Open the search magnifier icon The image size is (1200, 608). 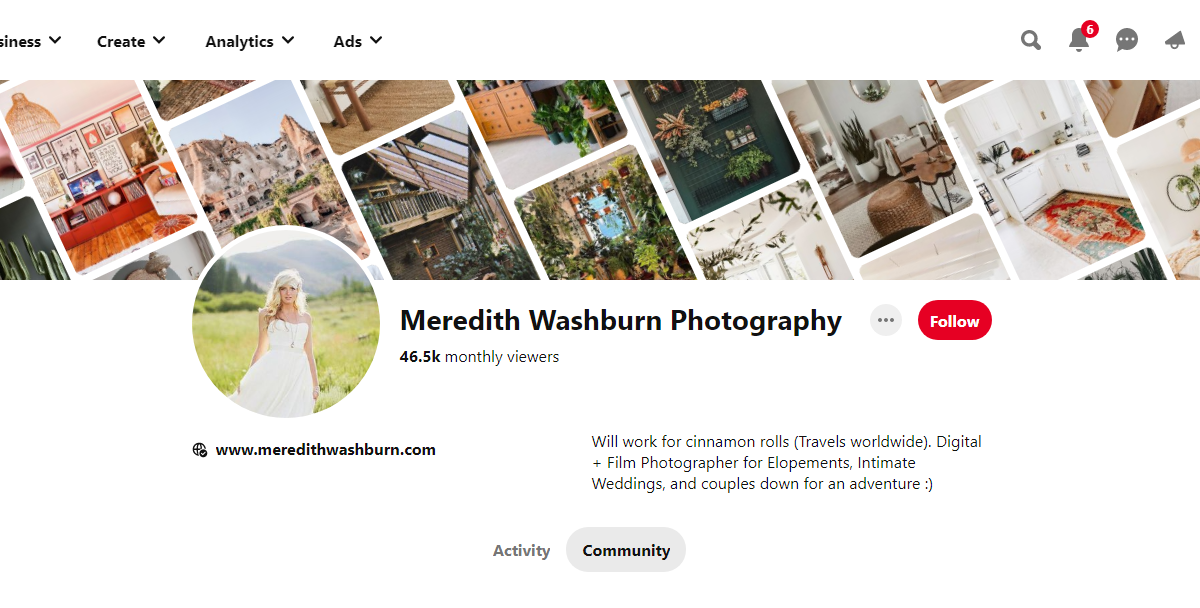pos(1030,40)
